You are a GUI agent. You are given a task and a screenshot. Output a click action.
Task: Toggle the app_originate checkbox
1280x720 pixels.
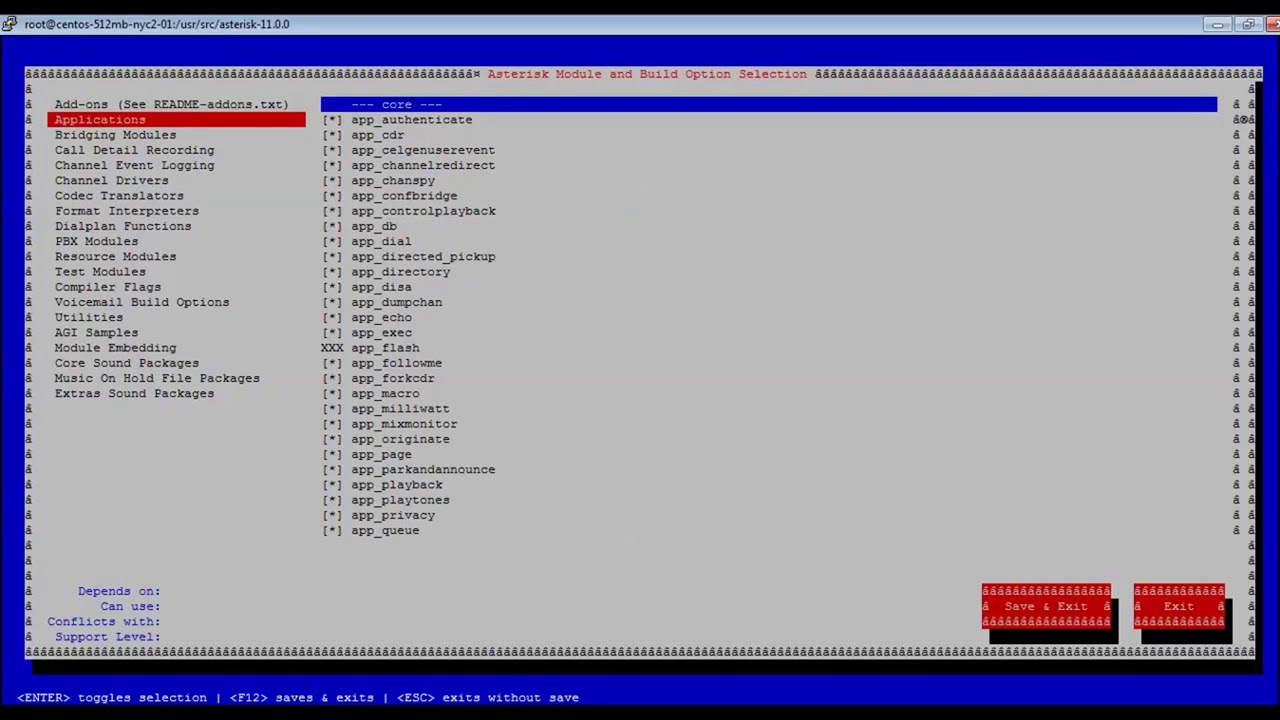click(332, 439)
